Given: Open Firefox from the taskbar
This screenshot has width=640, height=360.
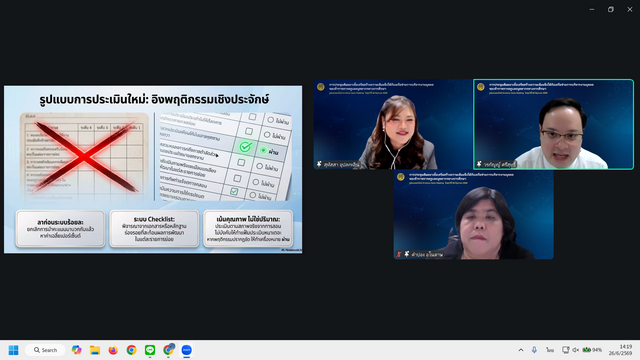Looking at the screenshot, I should pyautogui.click(x=113, y=350).
